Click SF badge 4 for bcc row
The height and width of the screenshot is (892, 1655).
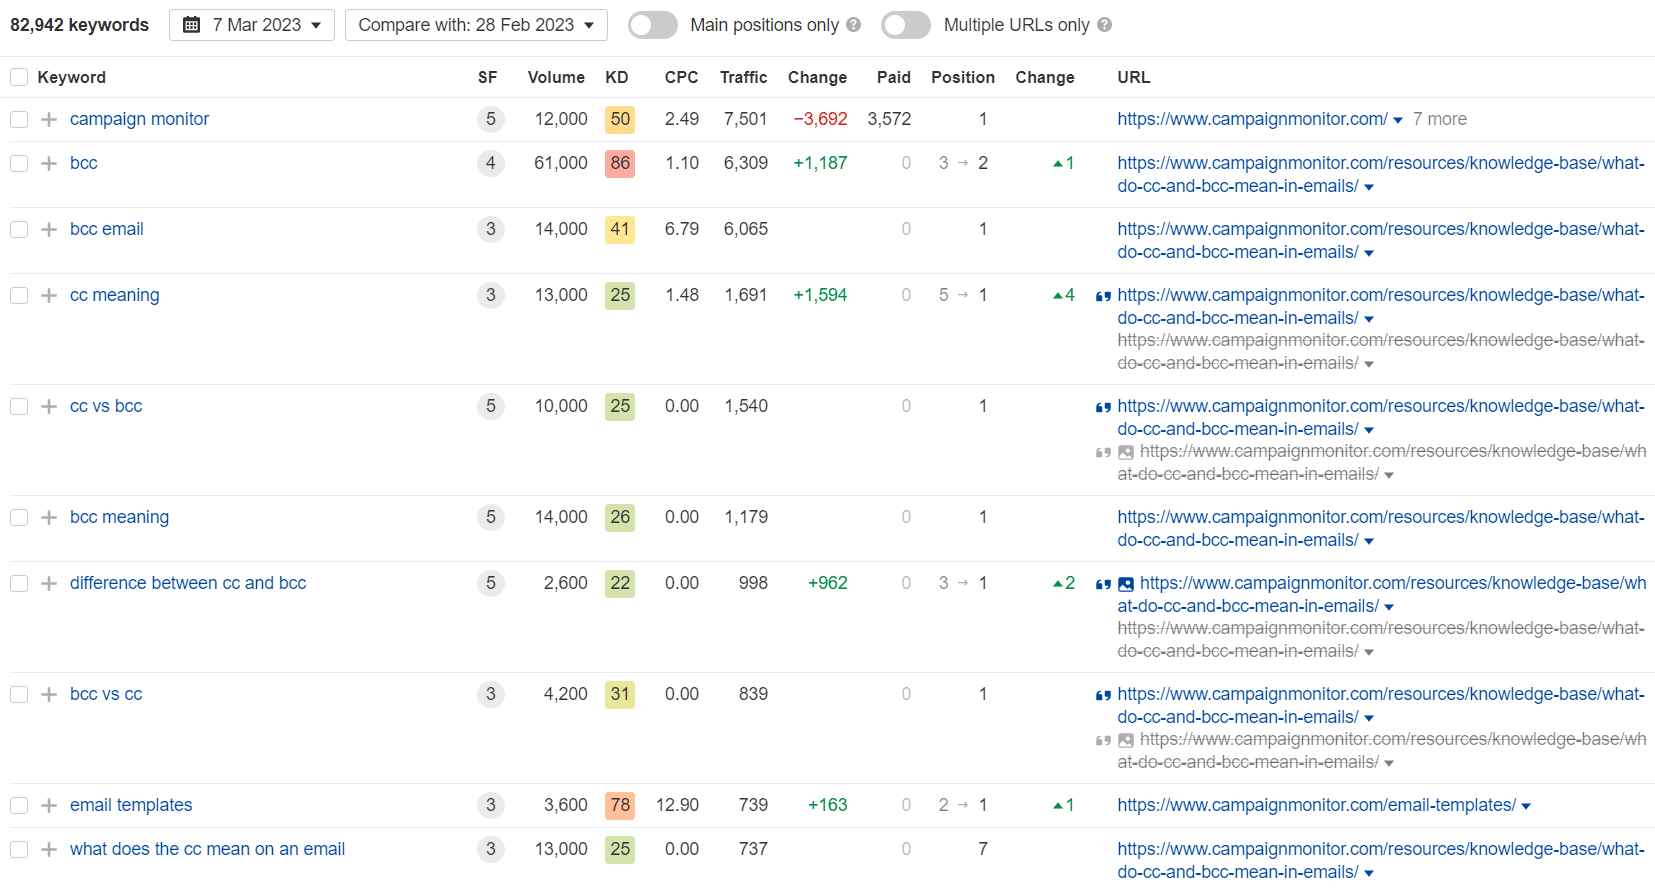[x=491, y=163]
